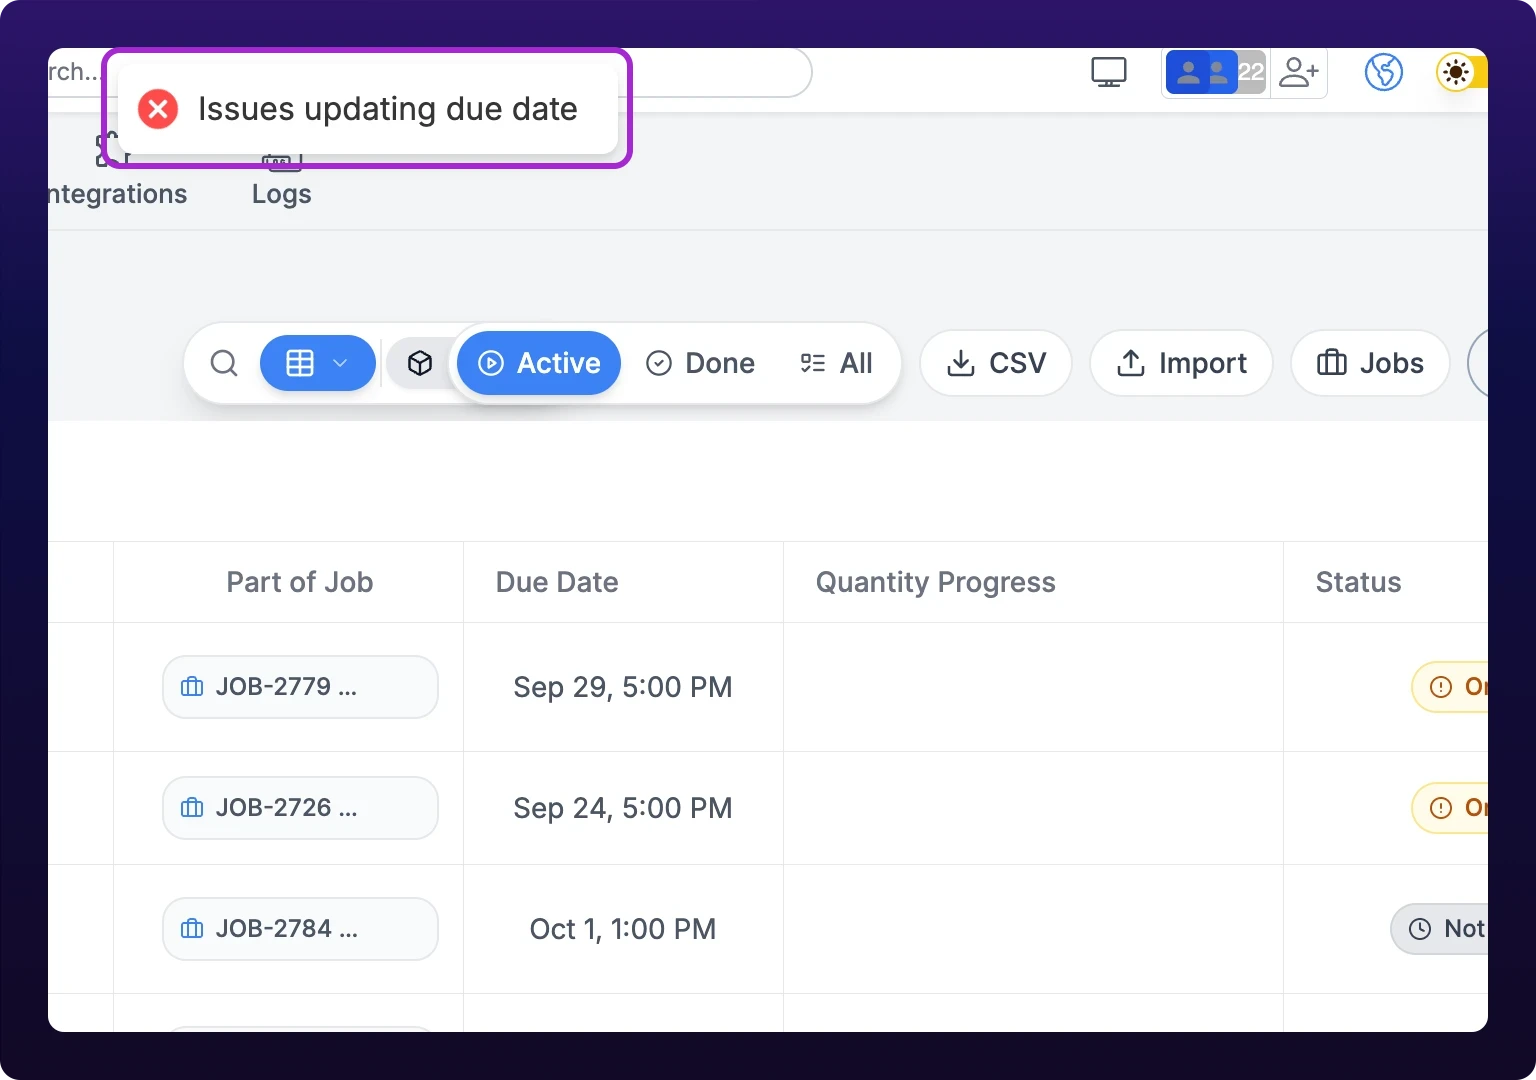Viewport: 1536px width, 1080px height.
Task: Click the status badge in JOB-2726 row
Action: coord(1450,808)
